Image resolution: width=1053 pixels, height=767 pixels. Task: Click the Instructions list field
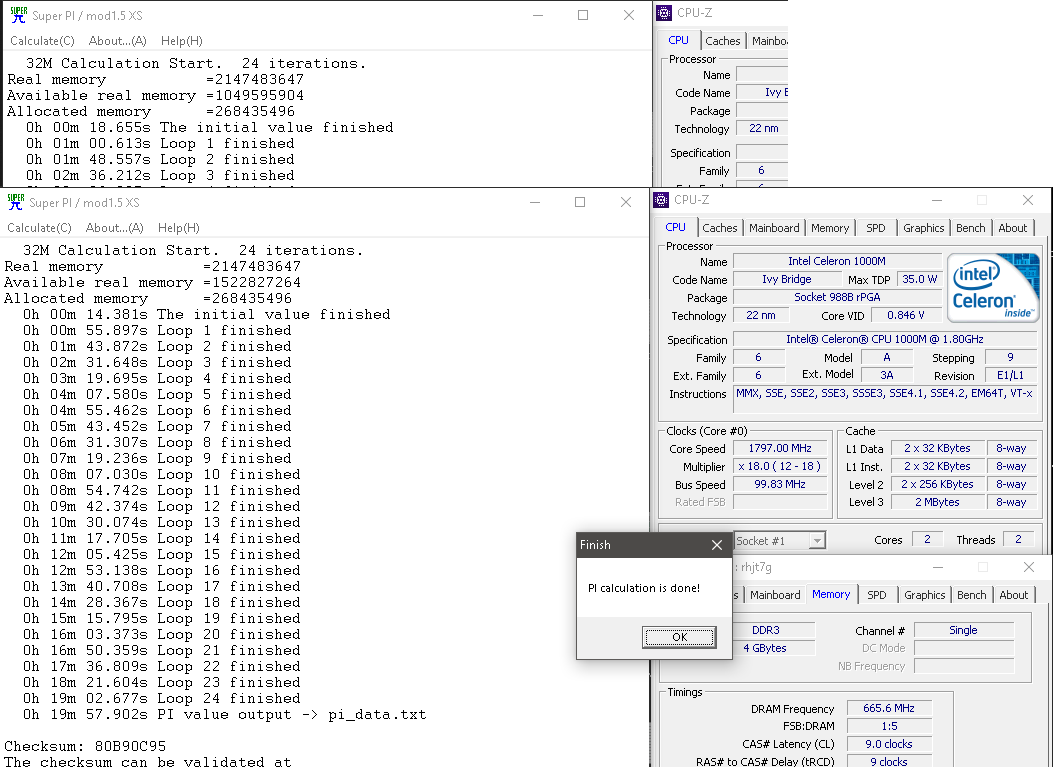point(884,401)
